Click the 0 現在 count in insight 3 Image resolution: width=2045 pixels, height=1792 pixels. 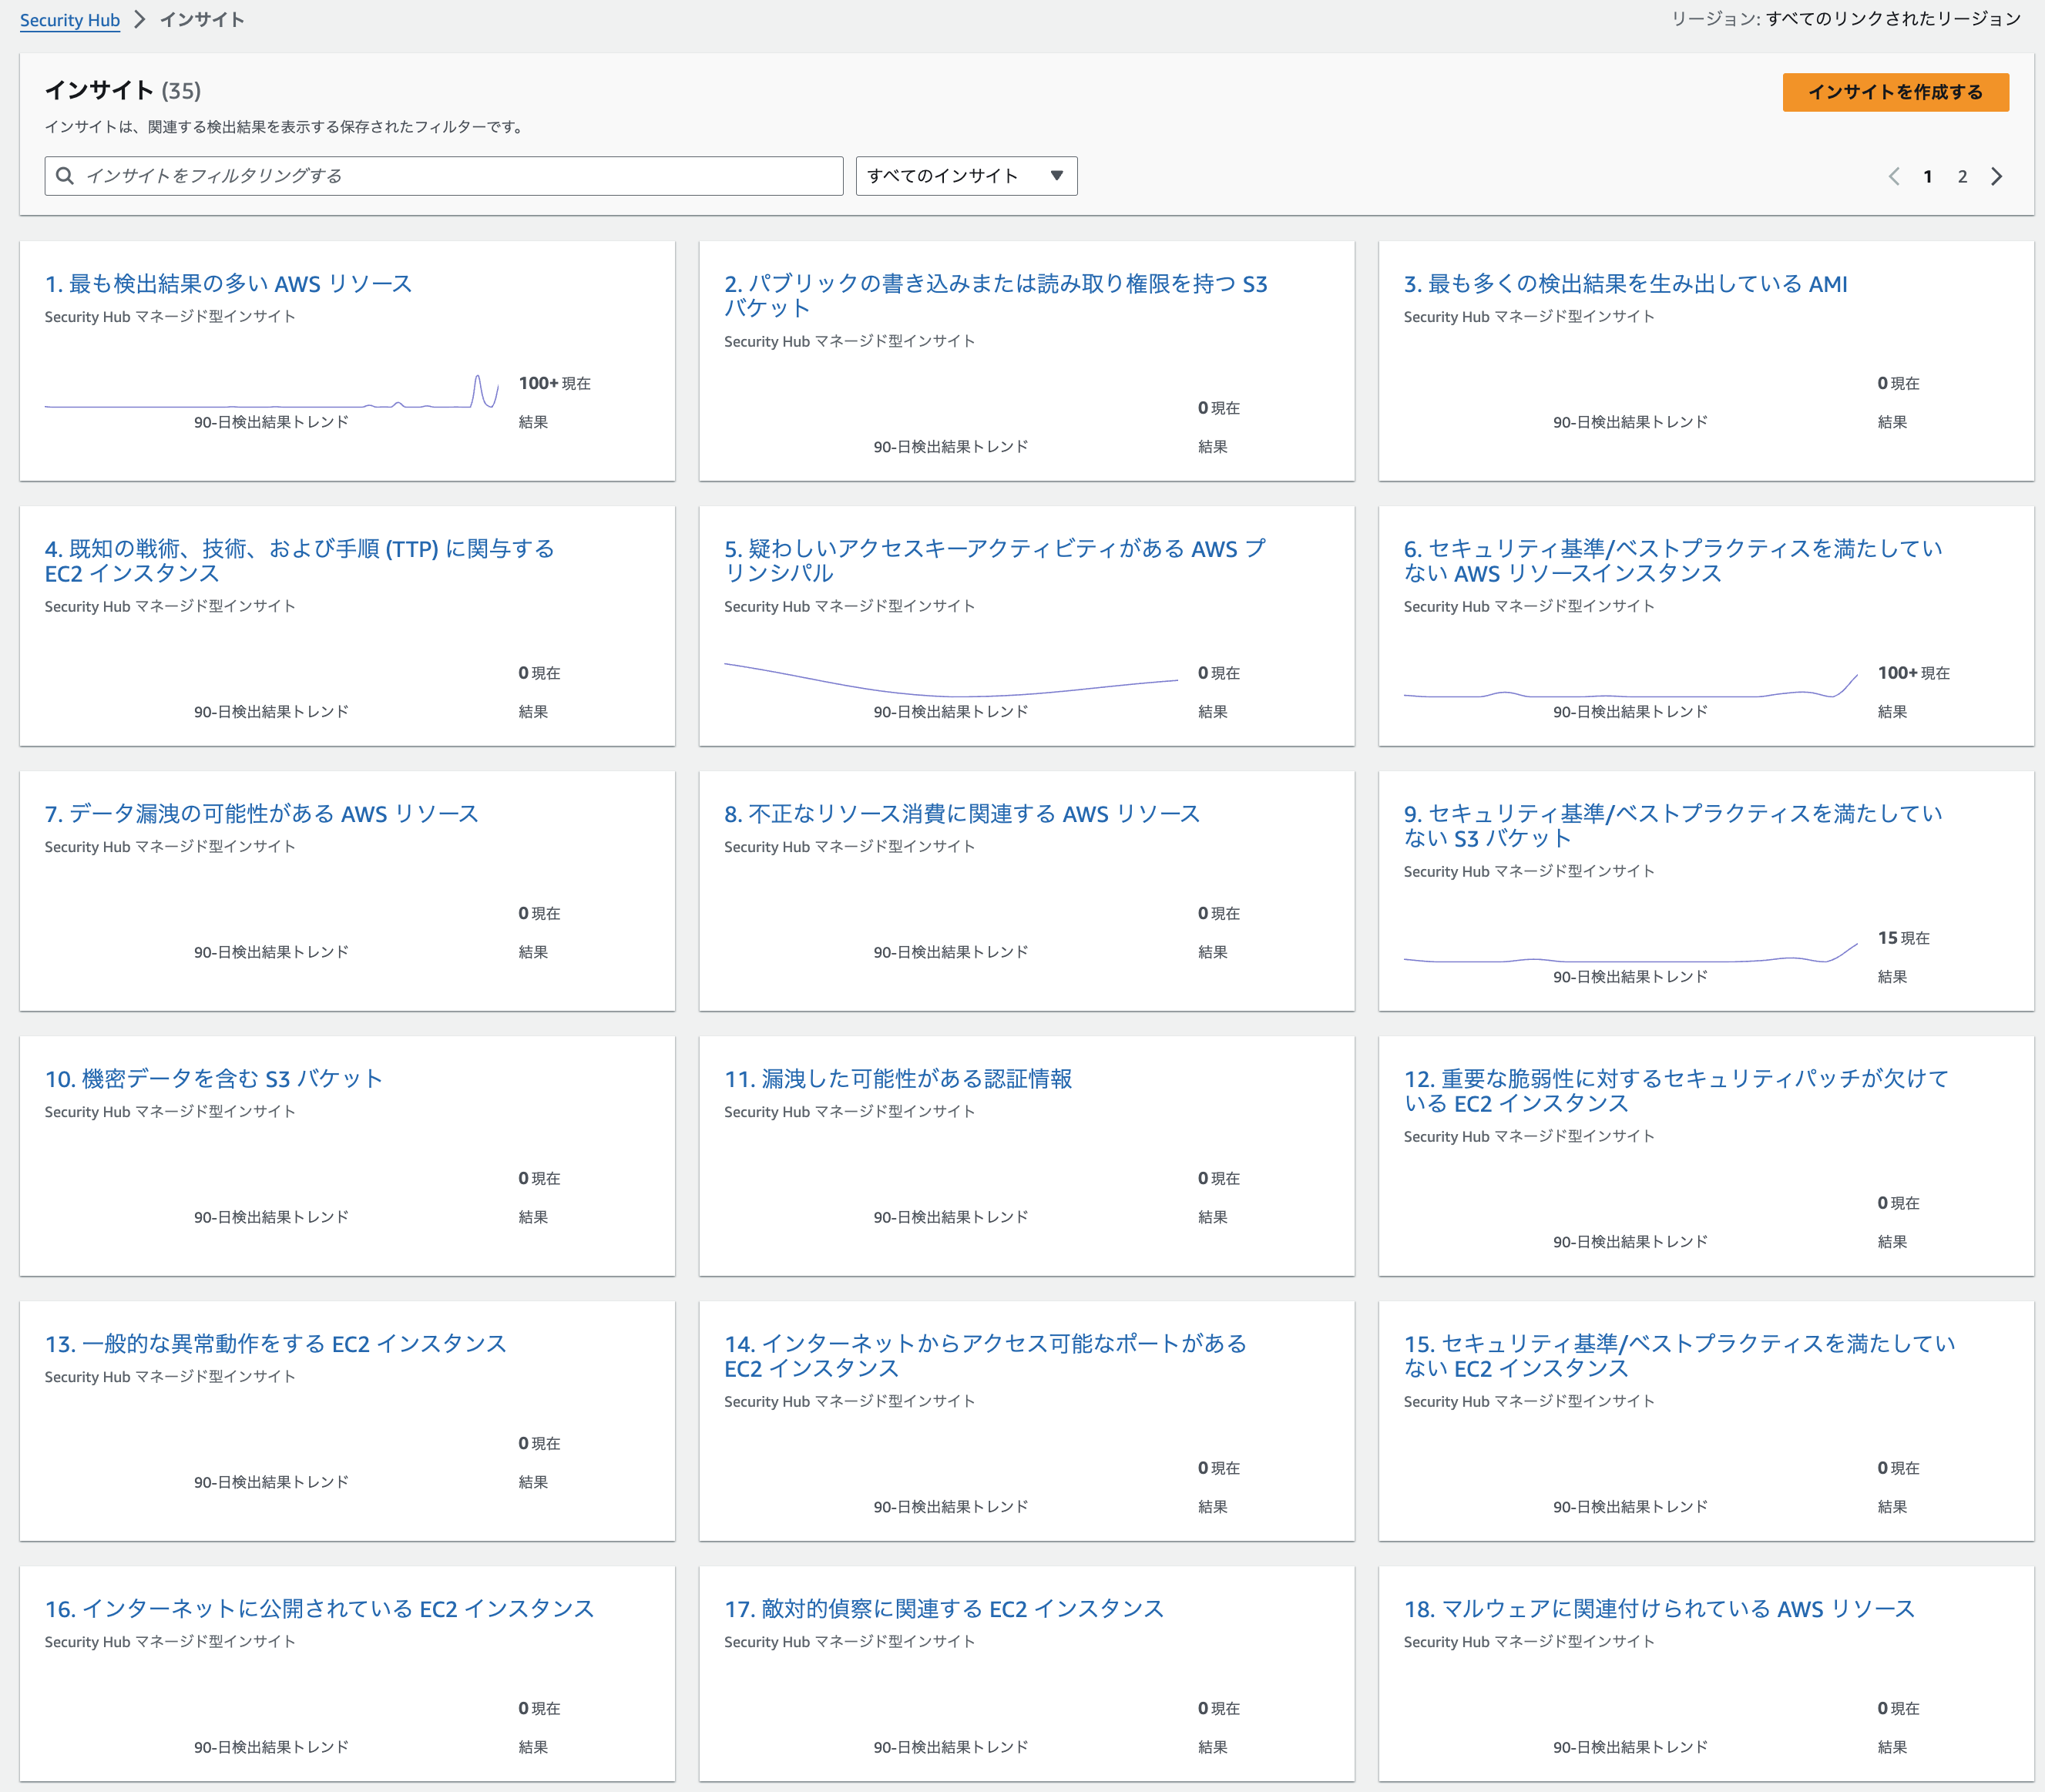[1898, 384]
